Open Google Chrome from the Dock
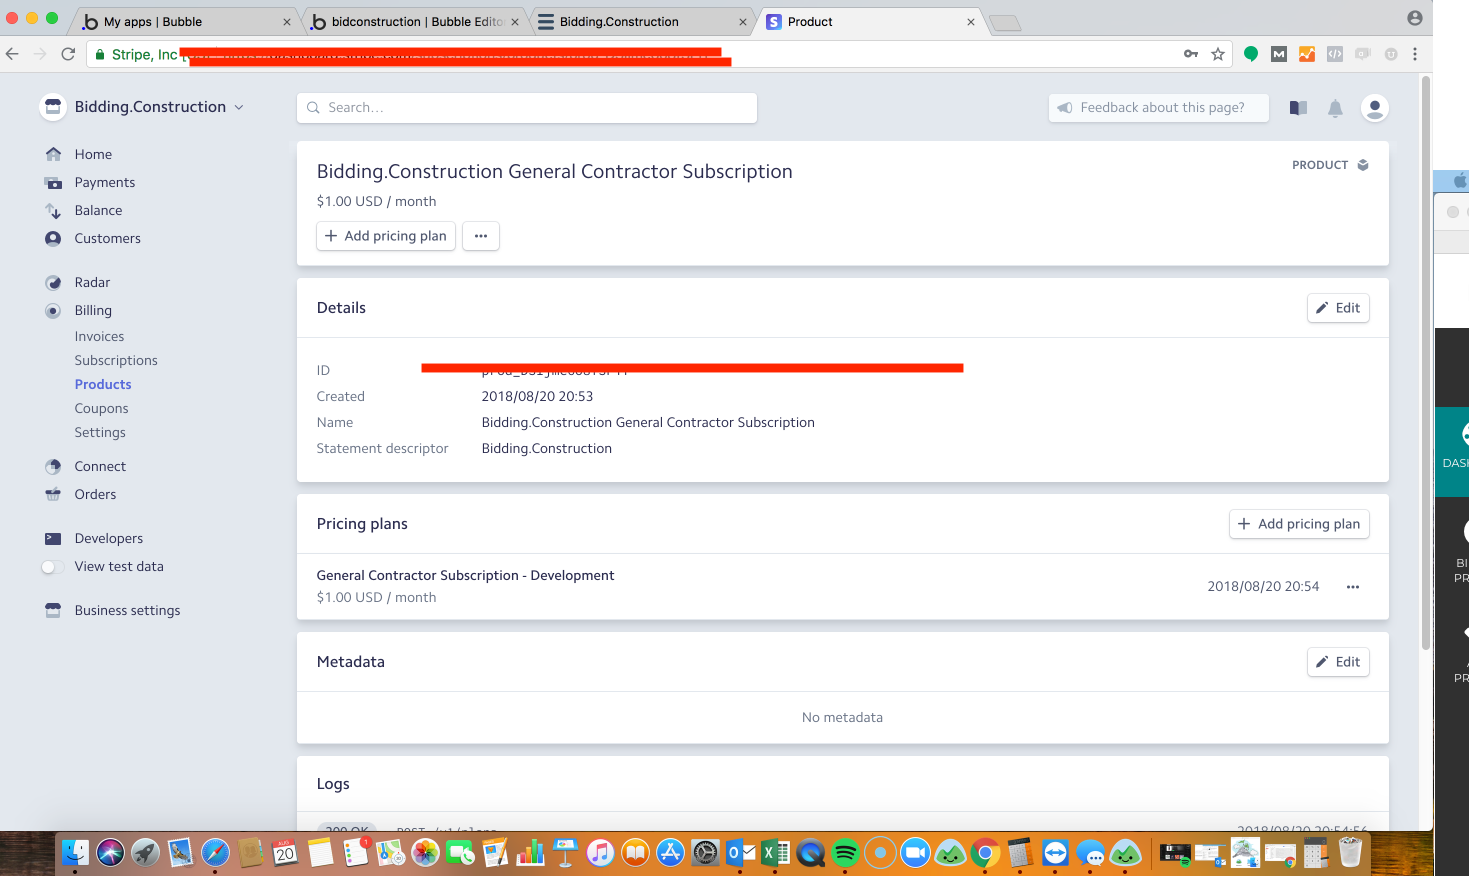The image size is (1469, 876). click(x=985, y=853)
